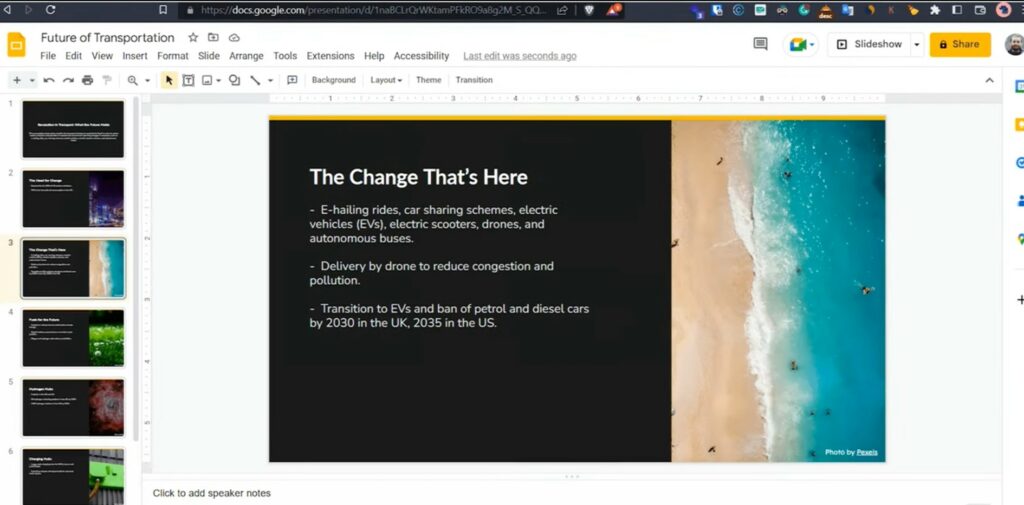Activate the paint format tool
This screenshot has width=1024, height=505.
click(106, 80)
